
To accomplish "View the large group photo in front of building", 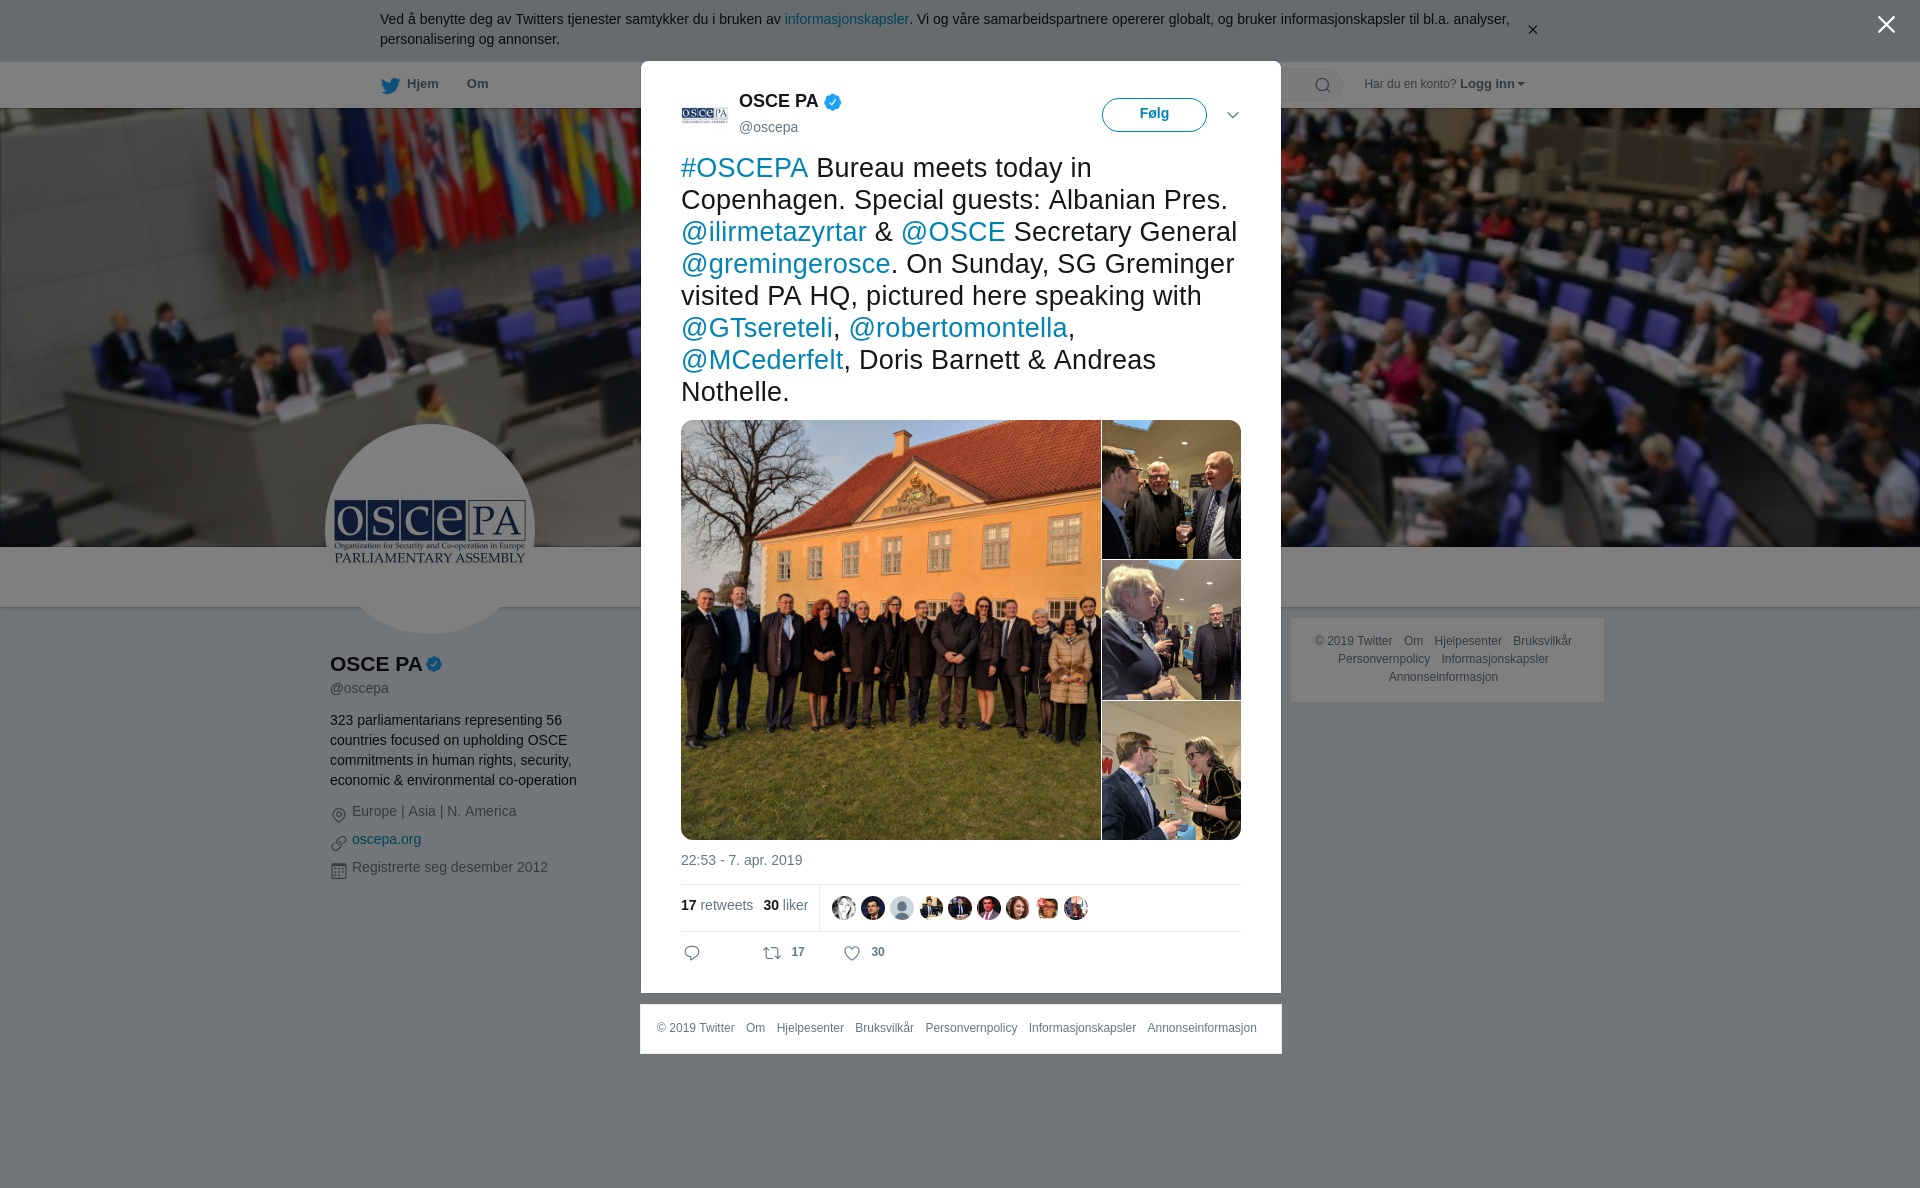I will pos(890,630).
